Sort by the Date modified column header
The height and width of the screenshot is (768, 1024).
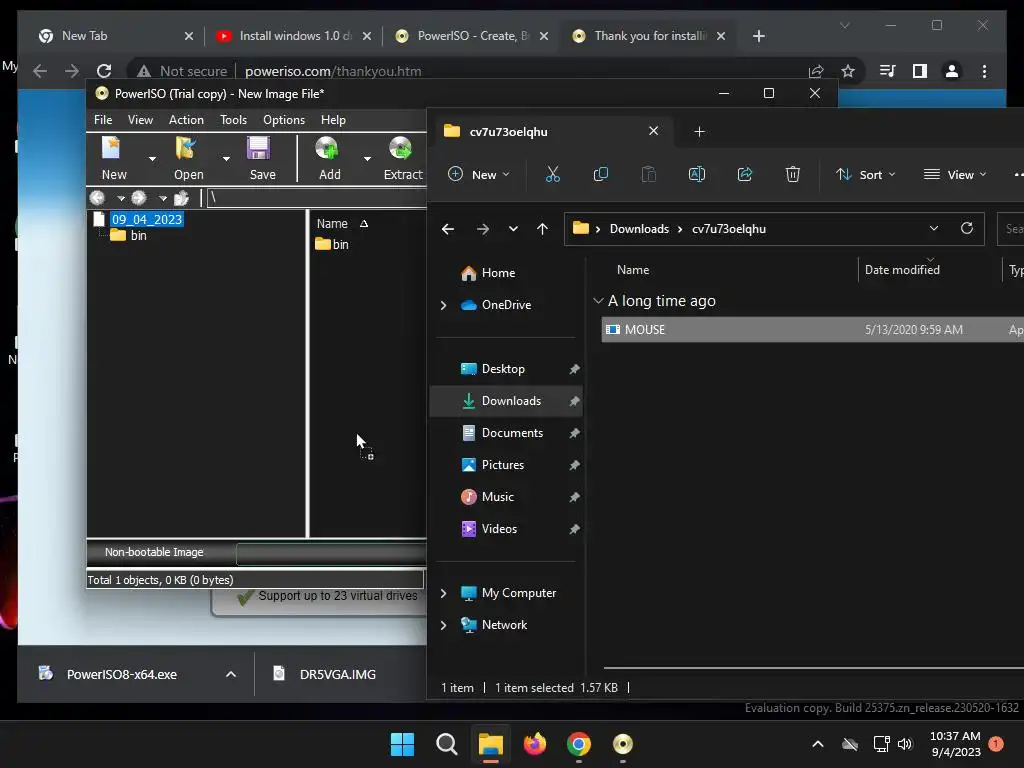pos(902,270)
